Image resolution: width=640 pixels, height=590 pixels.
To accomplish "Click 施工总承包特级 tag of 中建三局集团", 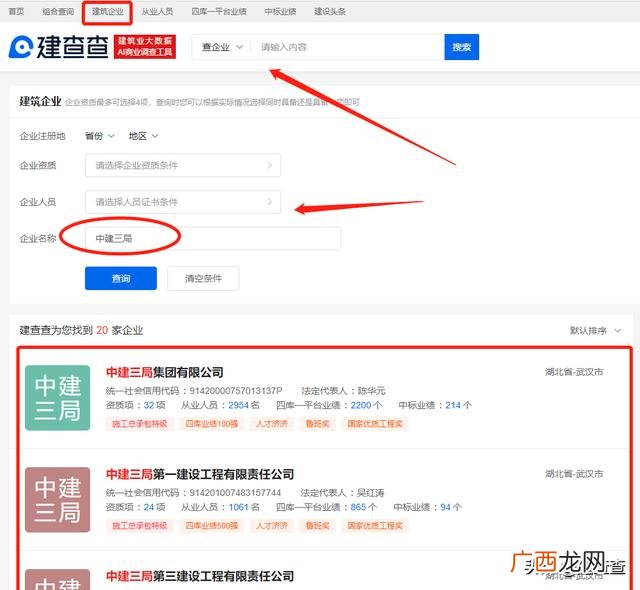I will coord(140,424).
